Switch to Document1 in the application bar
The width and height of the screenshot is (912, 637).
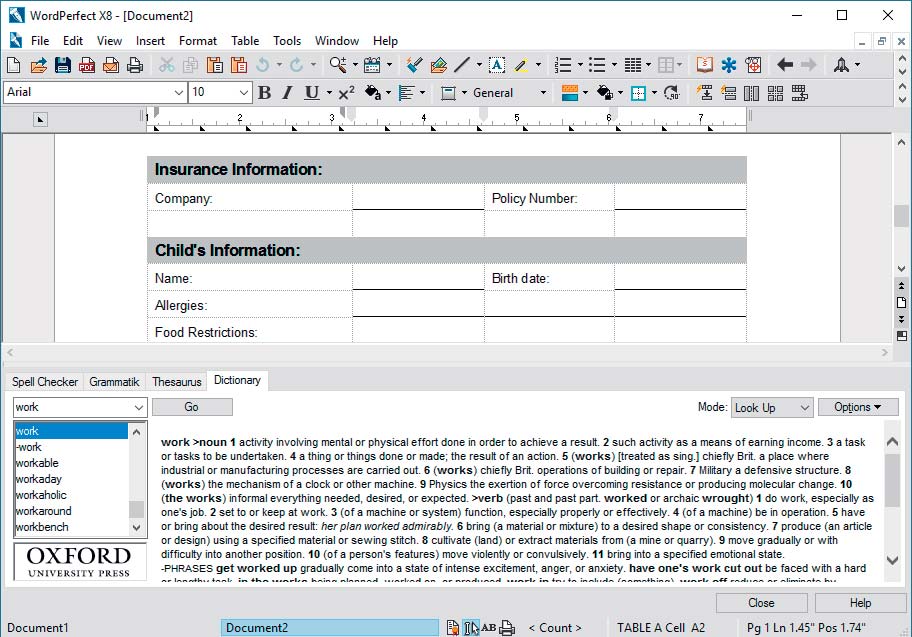(38, 628)
